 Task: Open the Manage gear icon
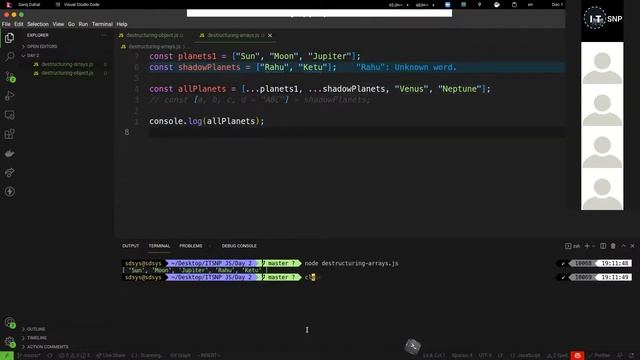(x=9, y=342)
